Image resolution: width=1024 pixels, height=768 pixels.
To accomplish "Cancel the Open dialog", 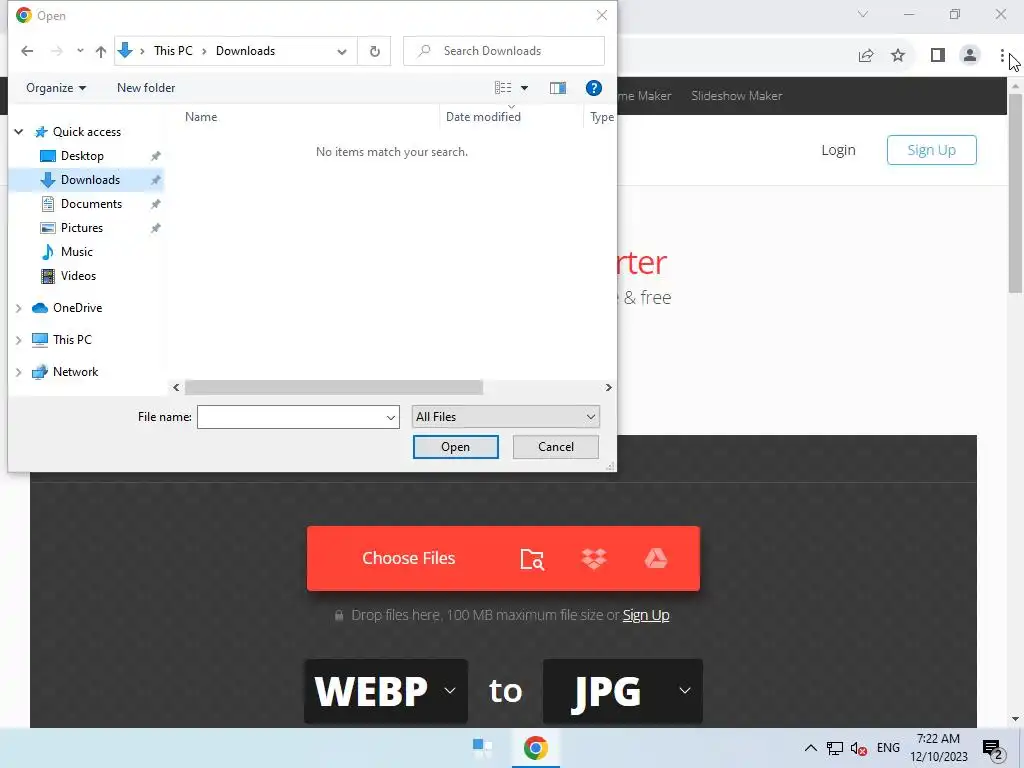I will point(556,447).
